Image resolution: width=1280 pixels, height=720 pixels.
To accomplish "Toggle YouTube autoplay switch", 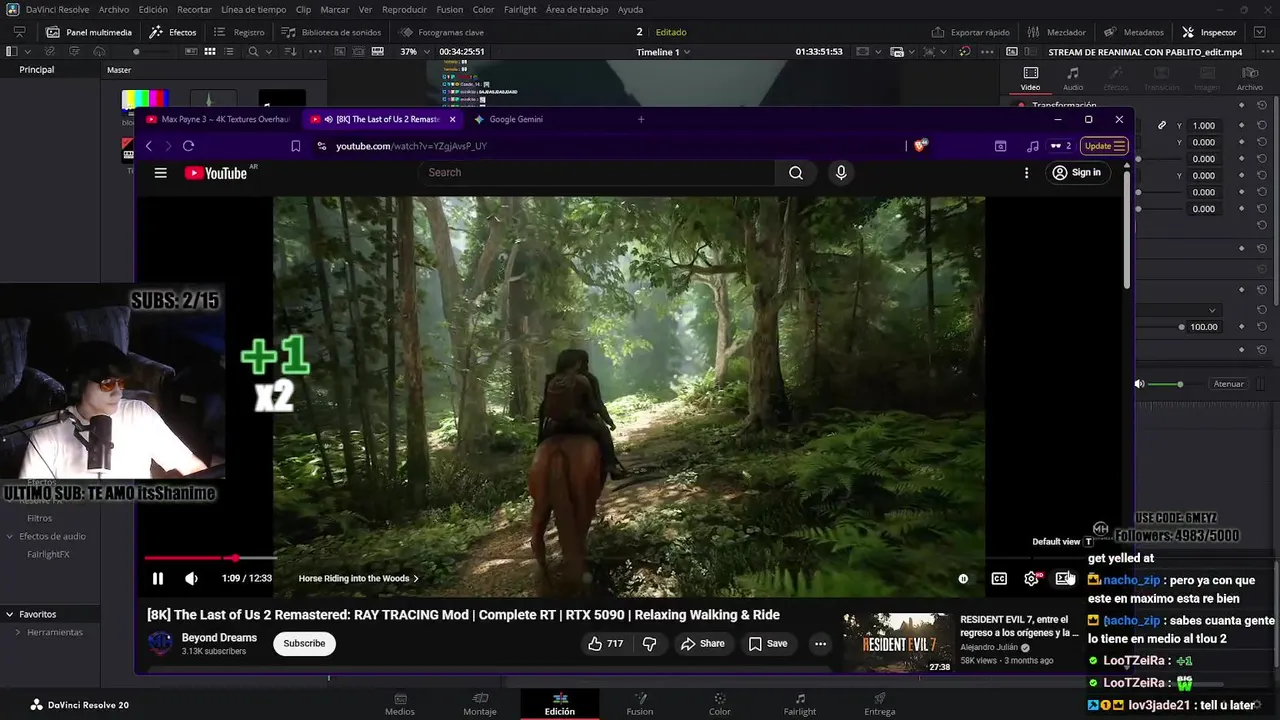I will (x=963, y=578).
